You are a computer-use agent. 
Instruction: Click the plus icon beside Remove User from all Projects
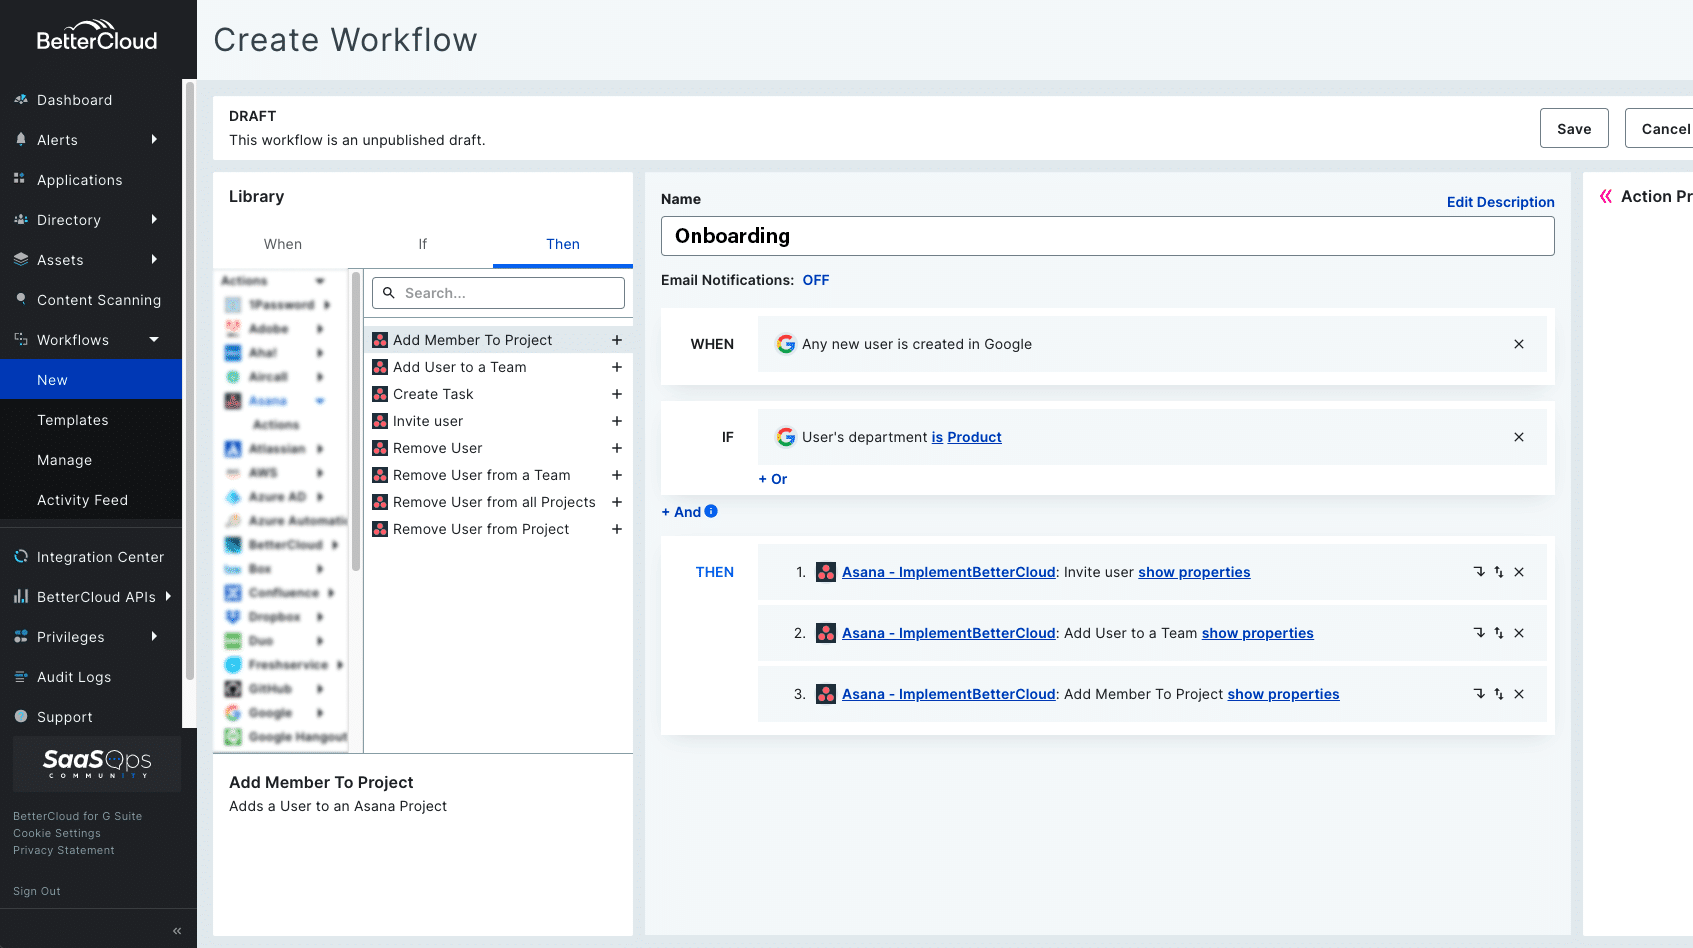coord(617,502)
